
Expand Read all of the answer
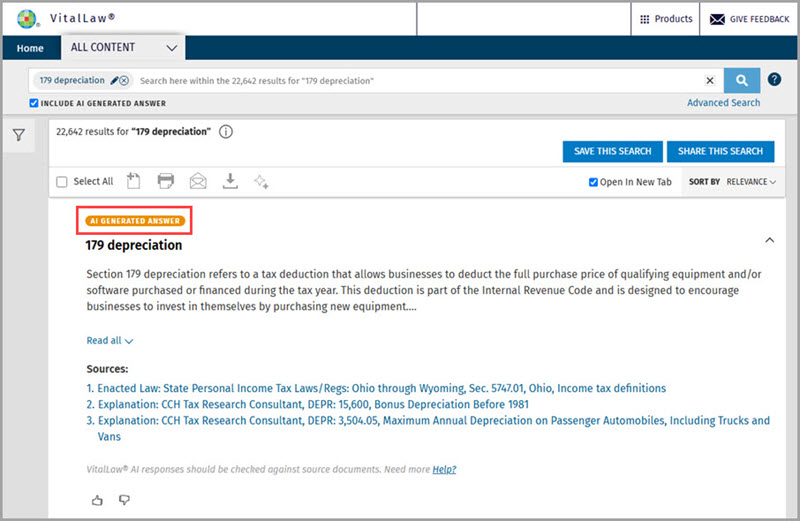pos(110,340)
